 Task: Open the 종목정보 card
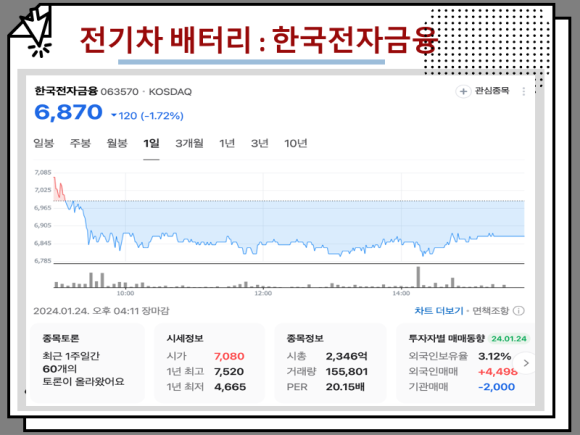(330, 362)
